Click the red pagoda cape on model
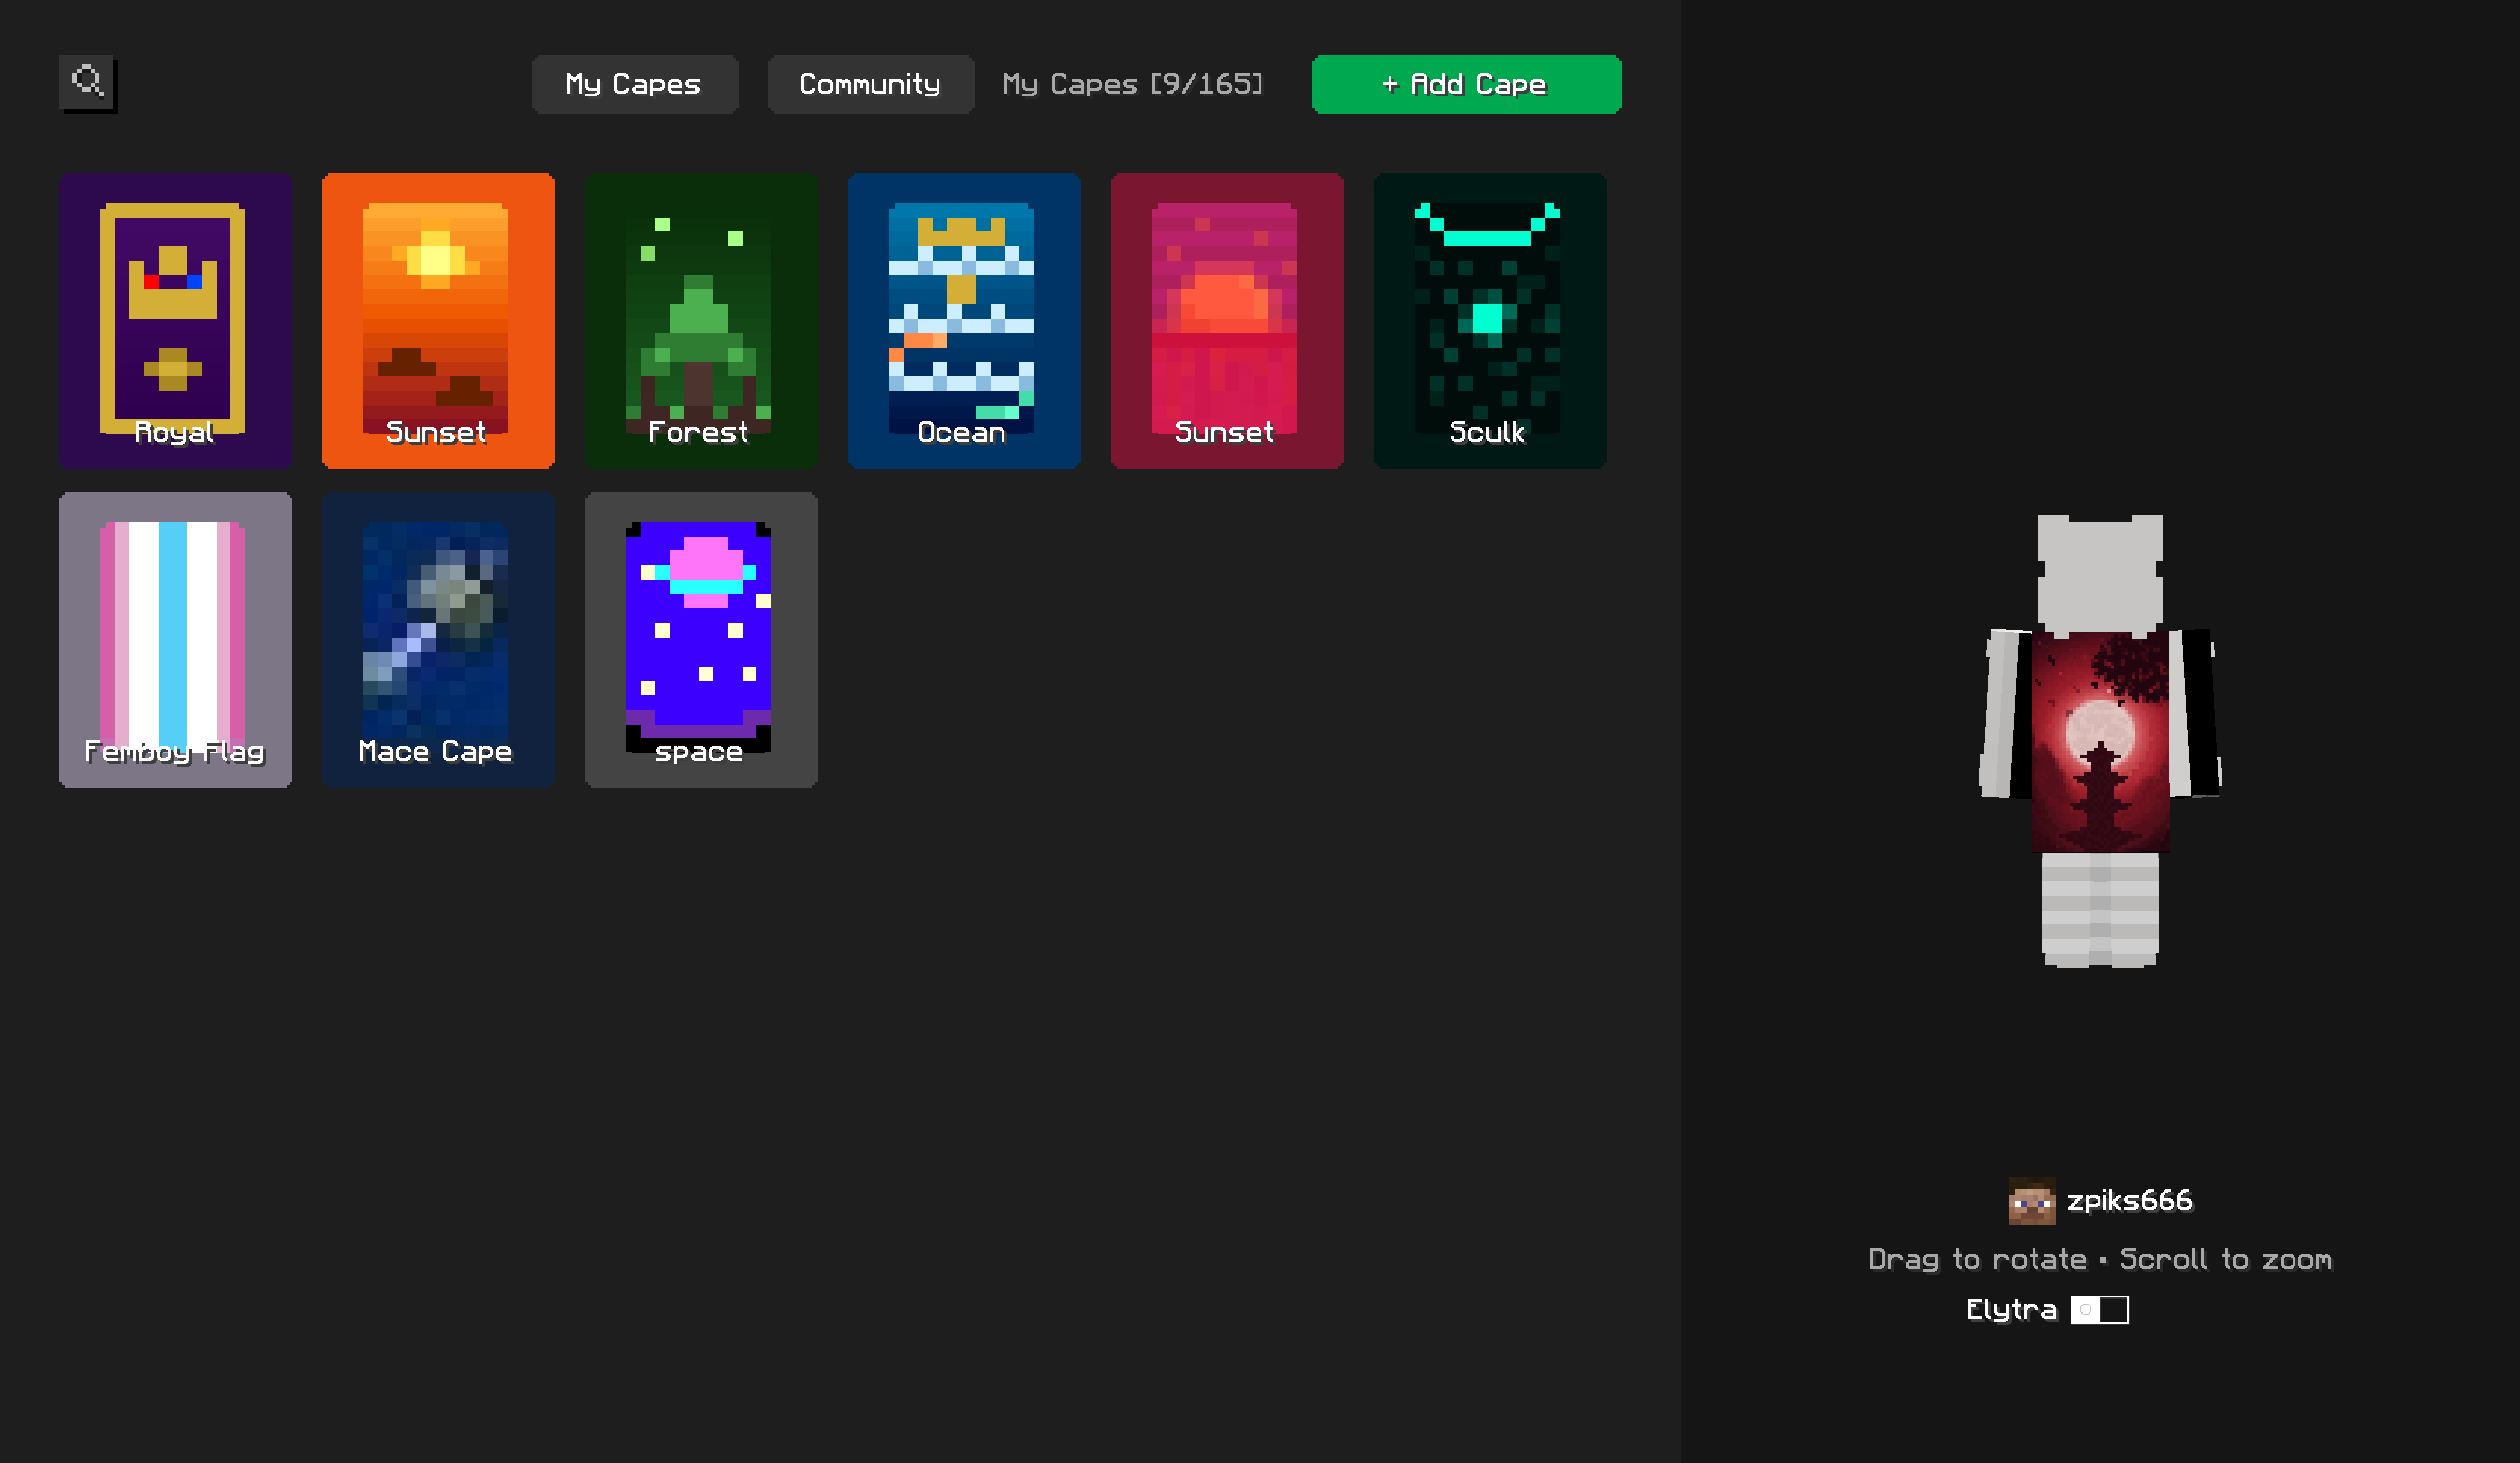 pos(2100,741)
